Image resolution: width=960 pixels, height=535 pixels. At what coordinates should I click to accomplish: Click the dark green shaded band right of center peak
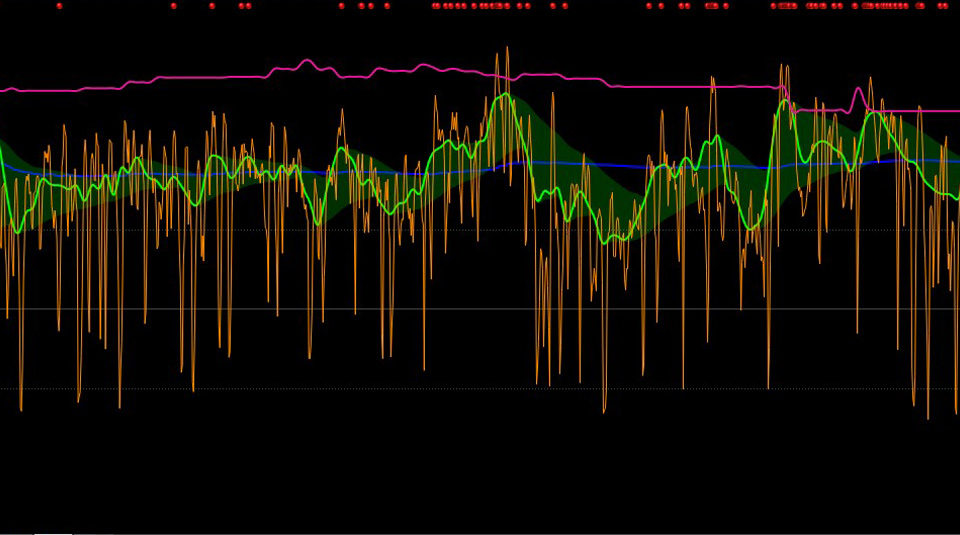coord(560,150)
